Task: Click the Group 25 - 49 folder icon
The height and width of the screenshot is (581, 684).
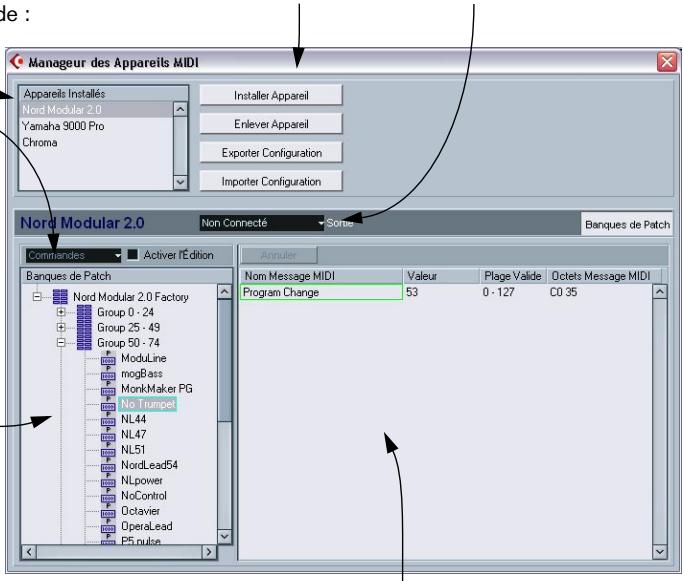Action: (x=84, y=328)
